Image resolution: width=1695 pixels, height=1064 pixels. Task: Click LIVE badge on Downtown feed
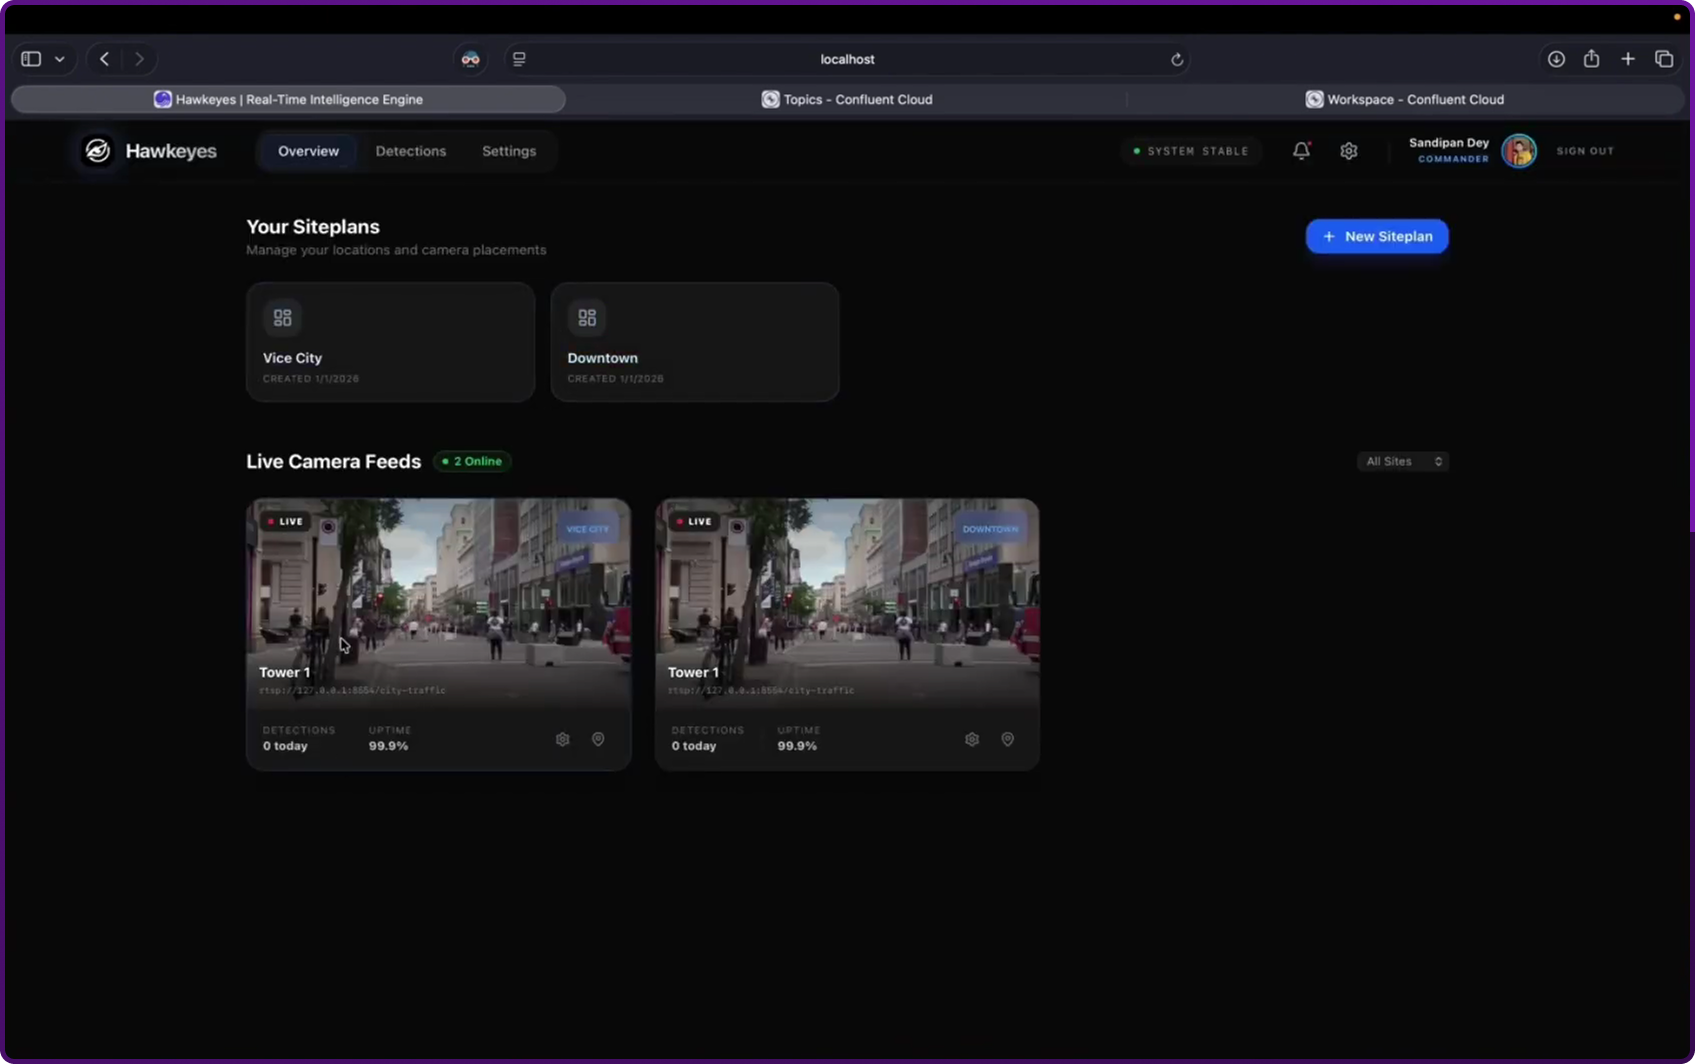click(x=694, y=521)
